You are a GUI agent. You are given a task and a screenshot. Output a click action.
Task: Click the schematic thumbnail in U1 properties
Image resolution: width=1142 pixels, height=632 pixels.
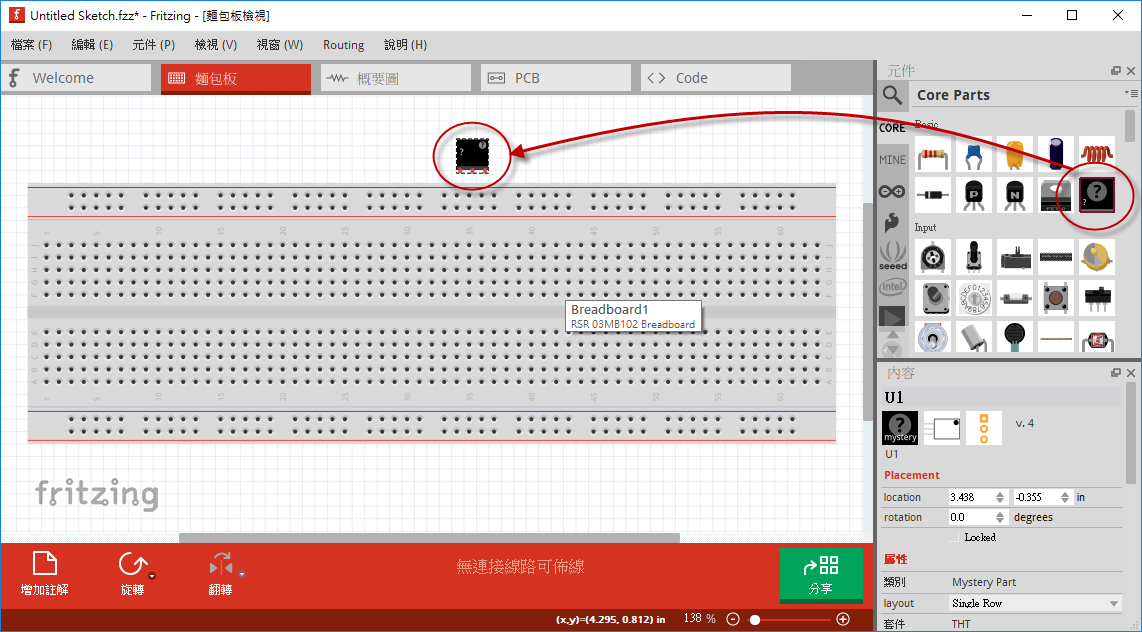point(942,428)
